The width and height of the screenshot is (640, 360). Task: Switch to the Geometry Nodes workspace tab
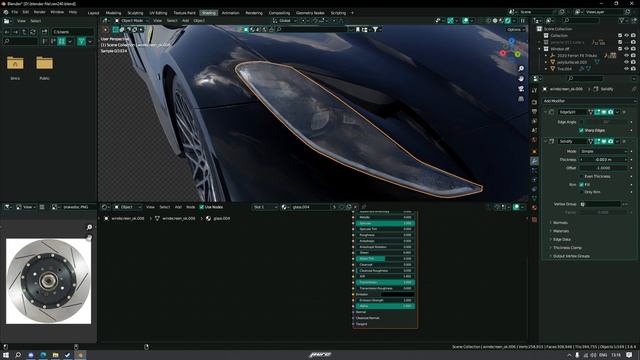click(310, 13)
